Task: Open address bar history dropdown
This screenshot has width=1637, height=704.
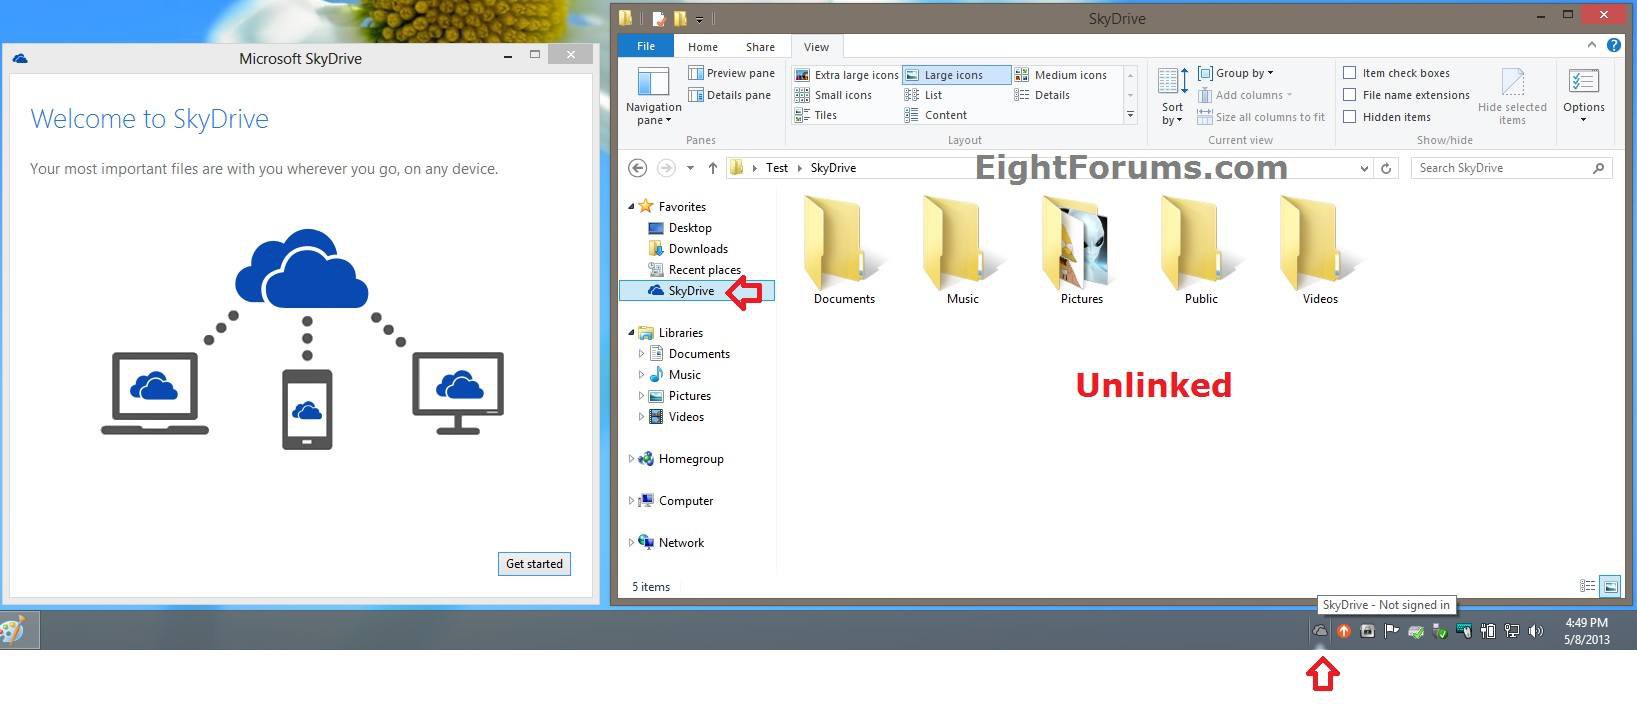Action: point(1364,168)
